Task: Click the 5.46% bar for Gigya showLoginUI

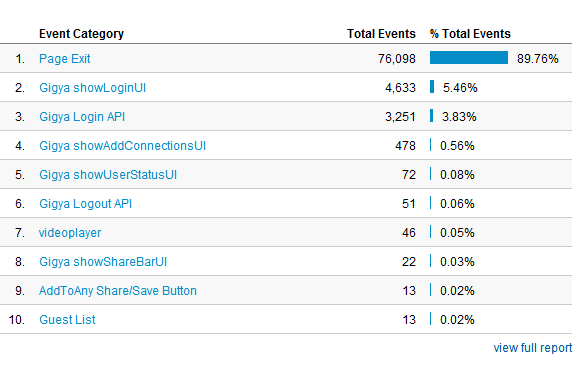Action: coord(432,87)
